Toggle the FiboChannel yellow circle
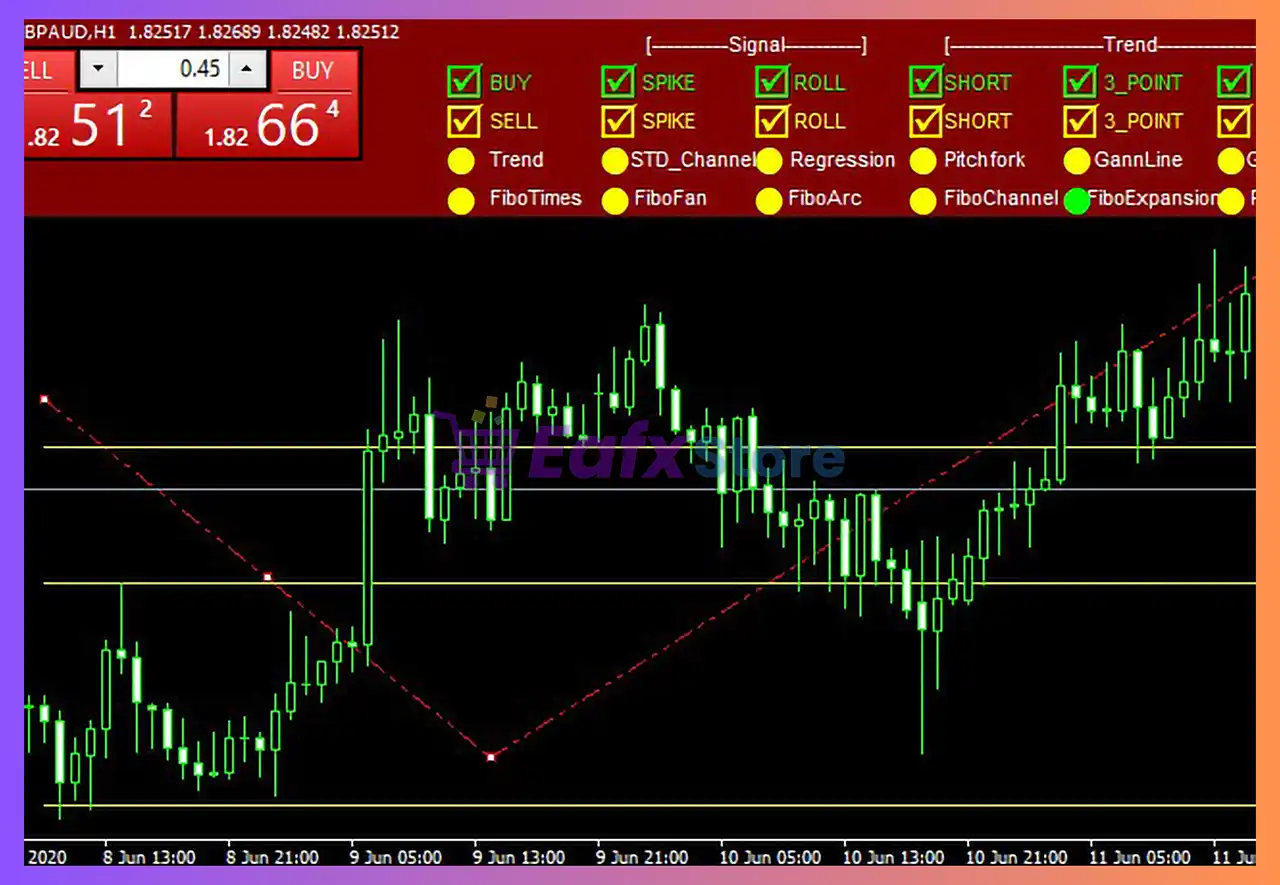Viewport: 1280px width, 885px height. 923,200
